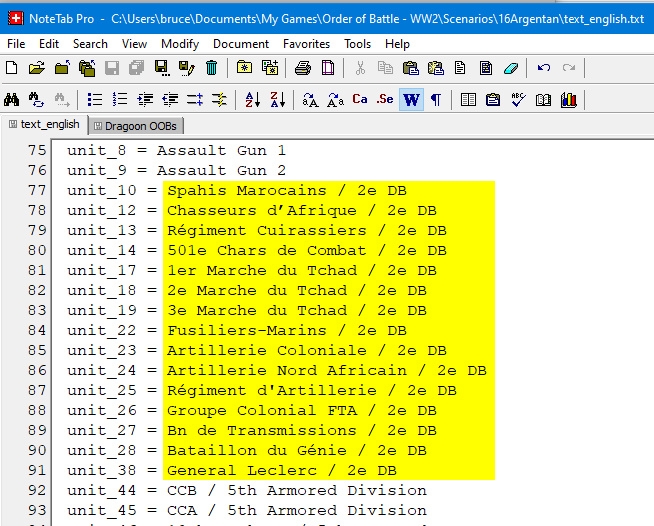This screenshot has height=526, width=654.
Task: Open the Modify menu
Action: coord(180,44)
